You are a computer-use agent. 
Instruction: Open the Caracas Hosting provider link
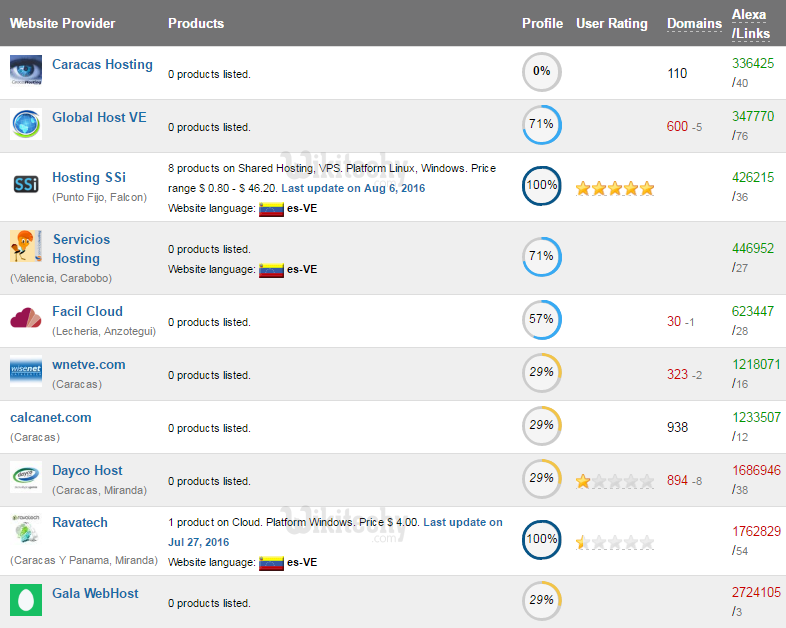pyautogui.click(x=102, y=65)
